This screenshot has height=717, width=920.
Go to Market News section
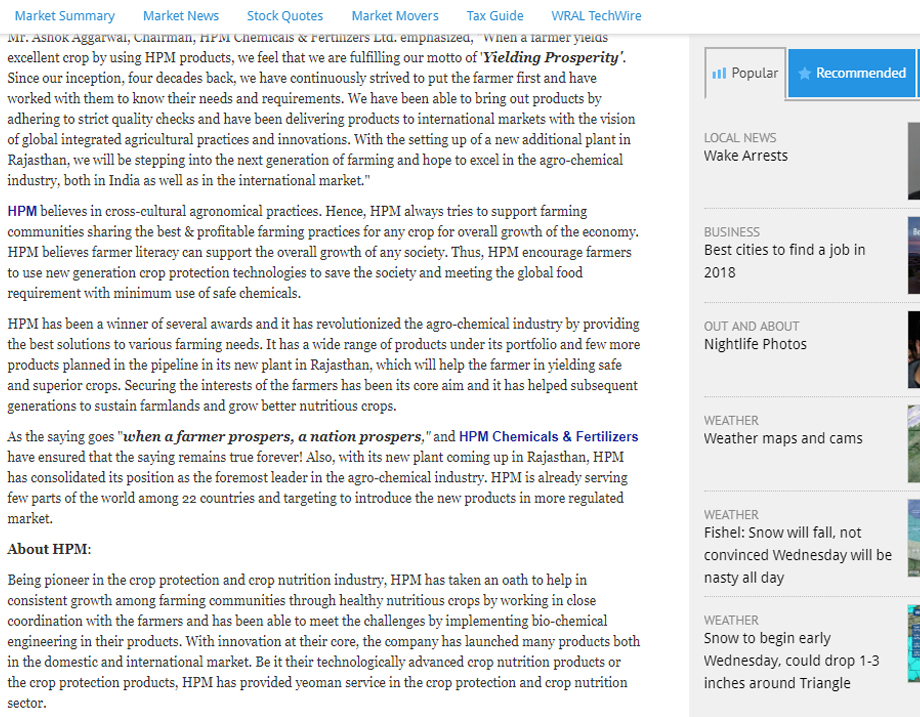(x=181, y=16)
